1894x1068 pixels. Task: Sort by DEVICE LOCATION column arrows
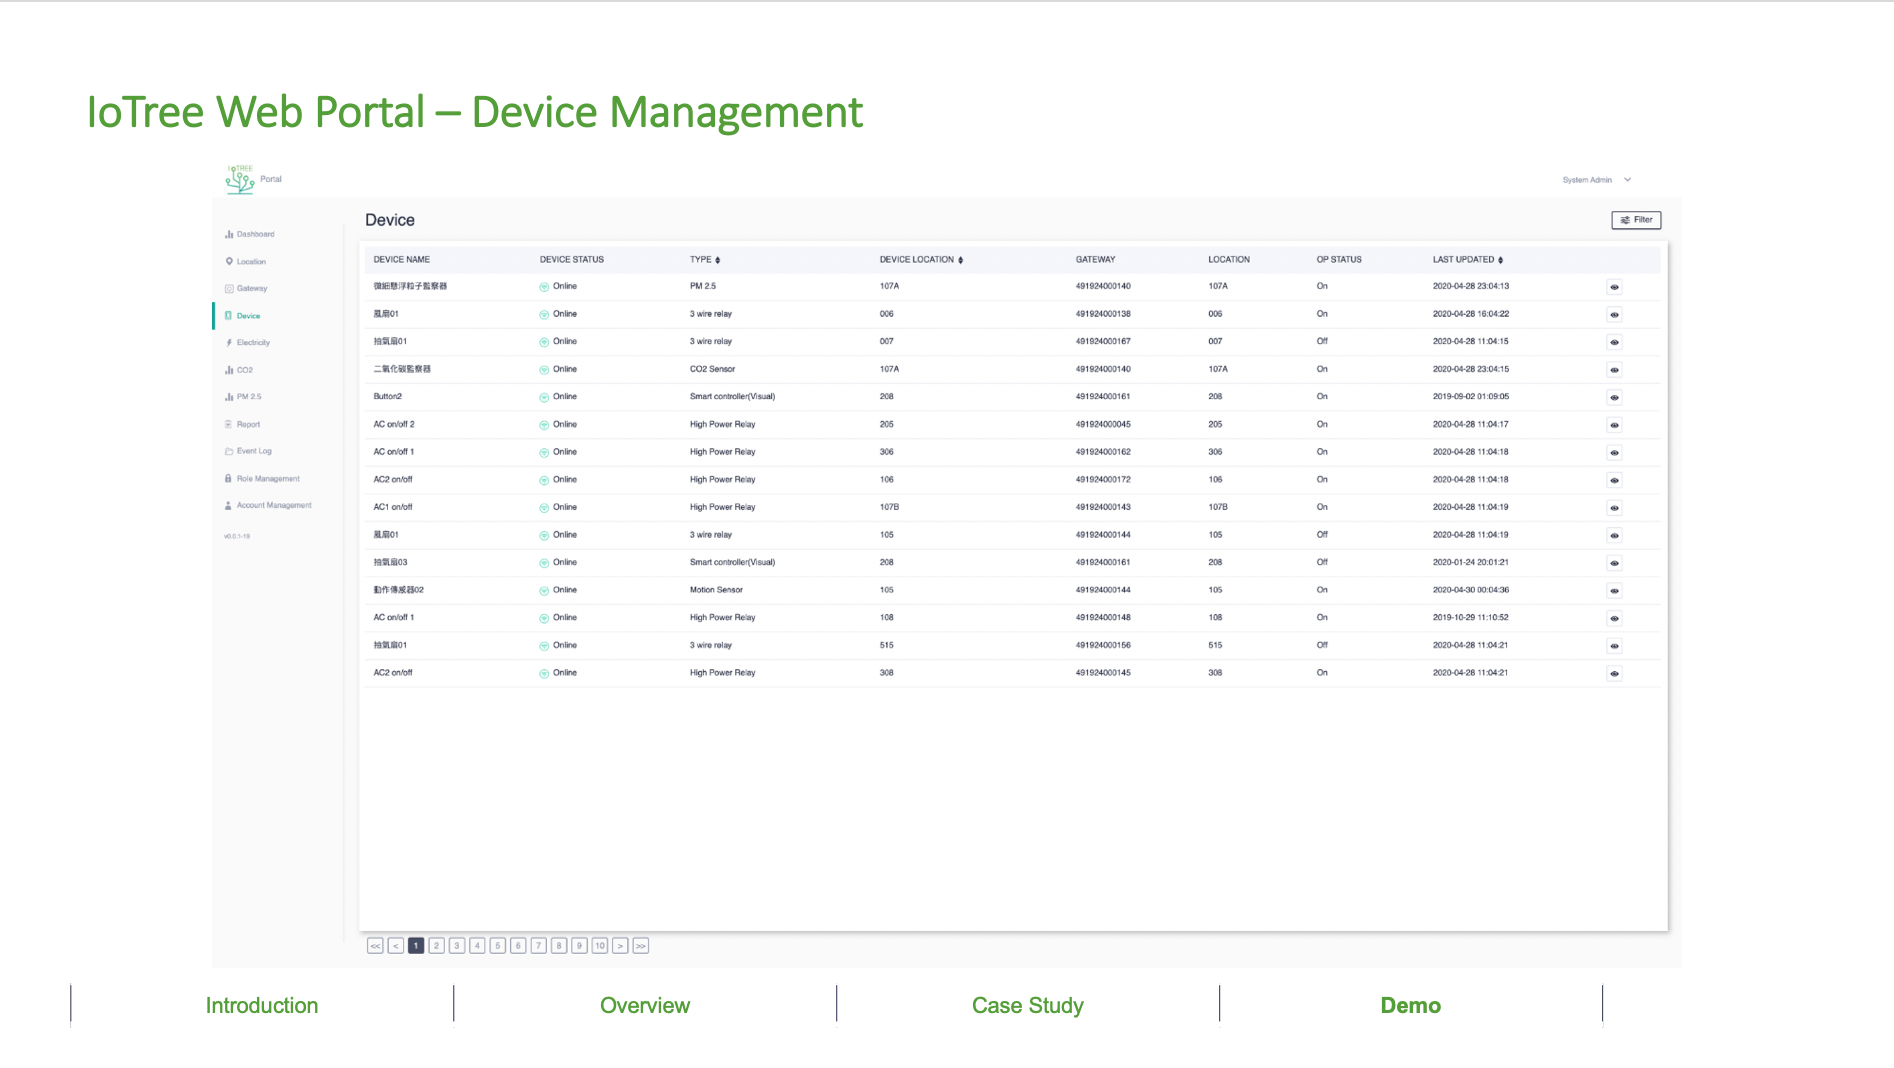(x=960, y=260)
